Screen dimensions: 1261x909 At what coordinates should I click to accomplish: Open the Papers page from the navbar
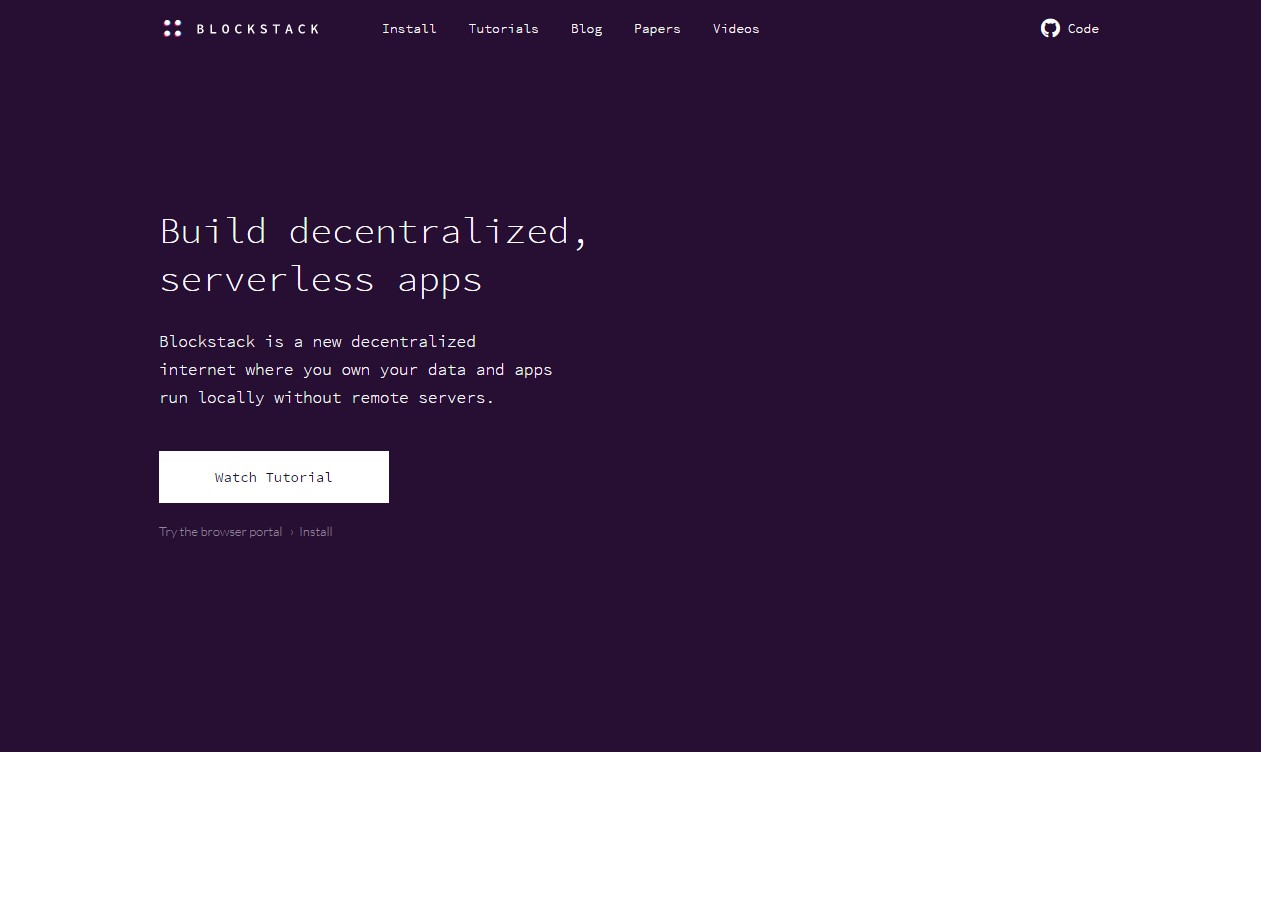tap(657, 29)
